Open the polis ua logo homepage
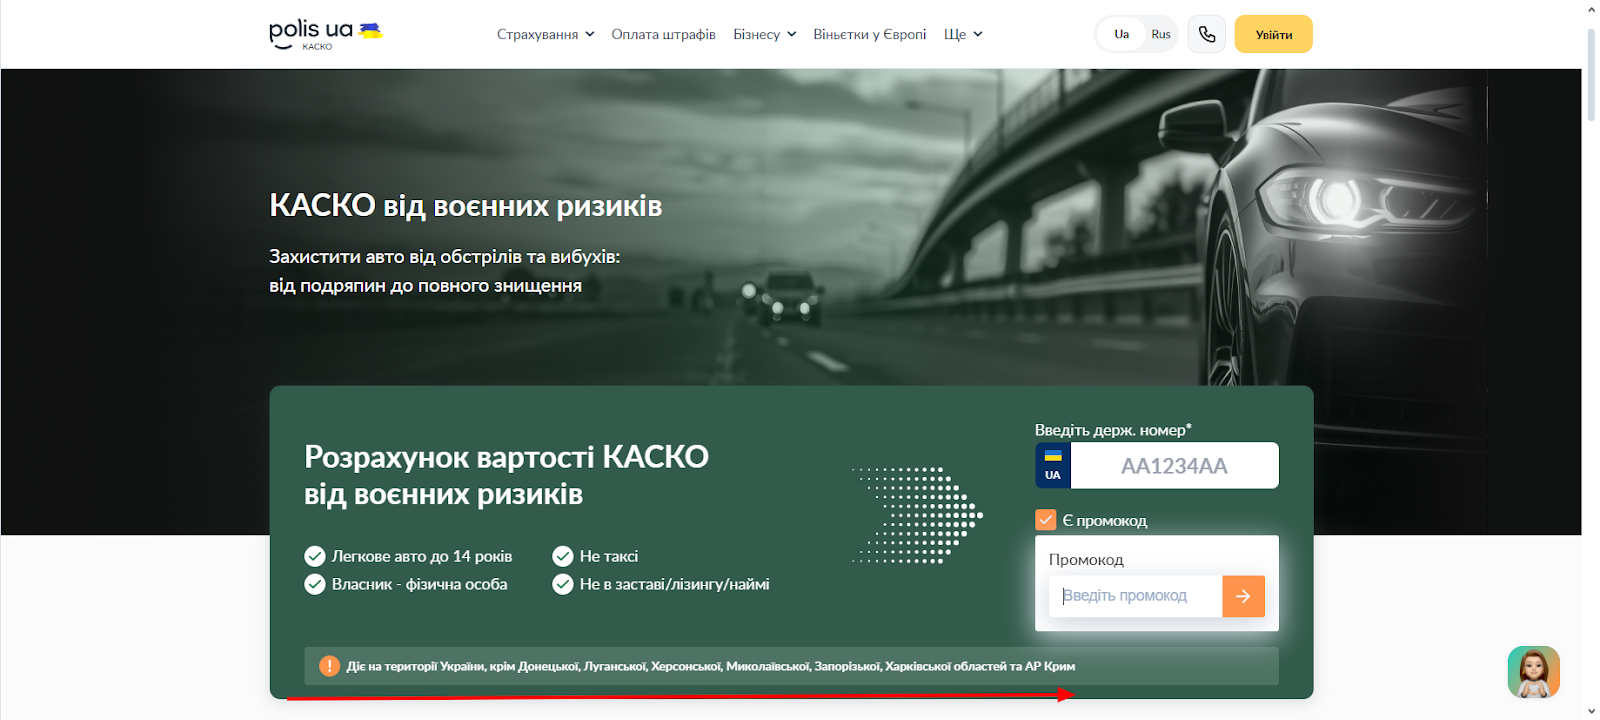The height and width of the screenshot is (720, 1600). [x=326, y=34]
